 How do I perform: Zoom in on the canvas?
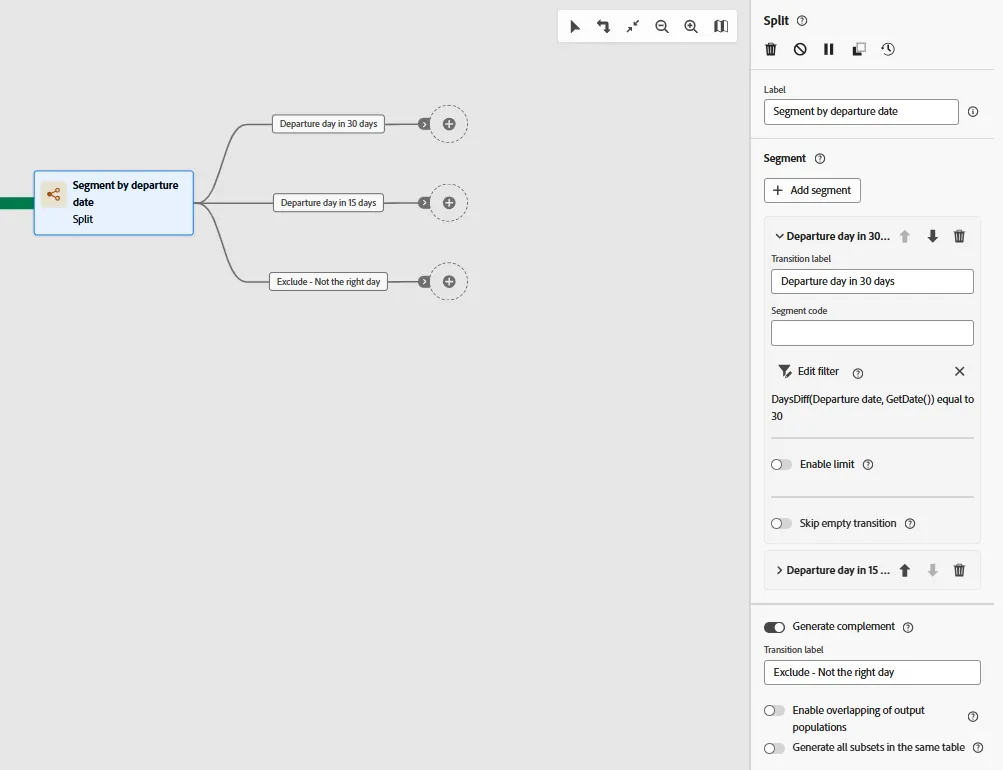point(691,26)
